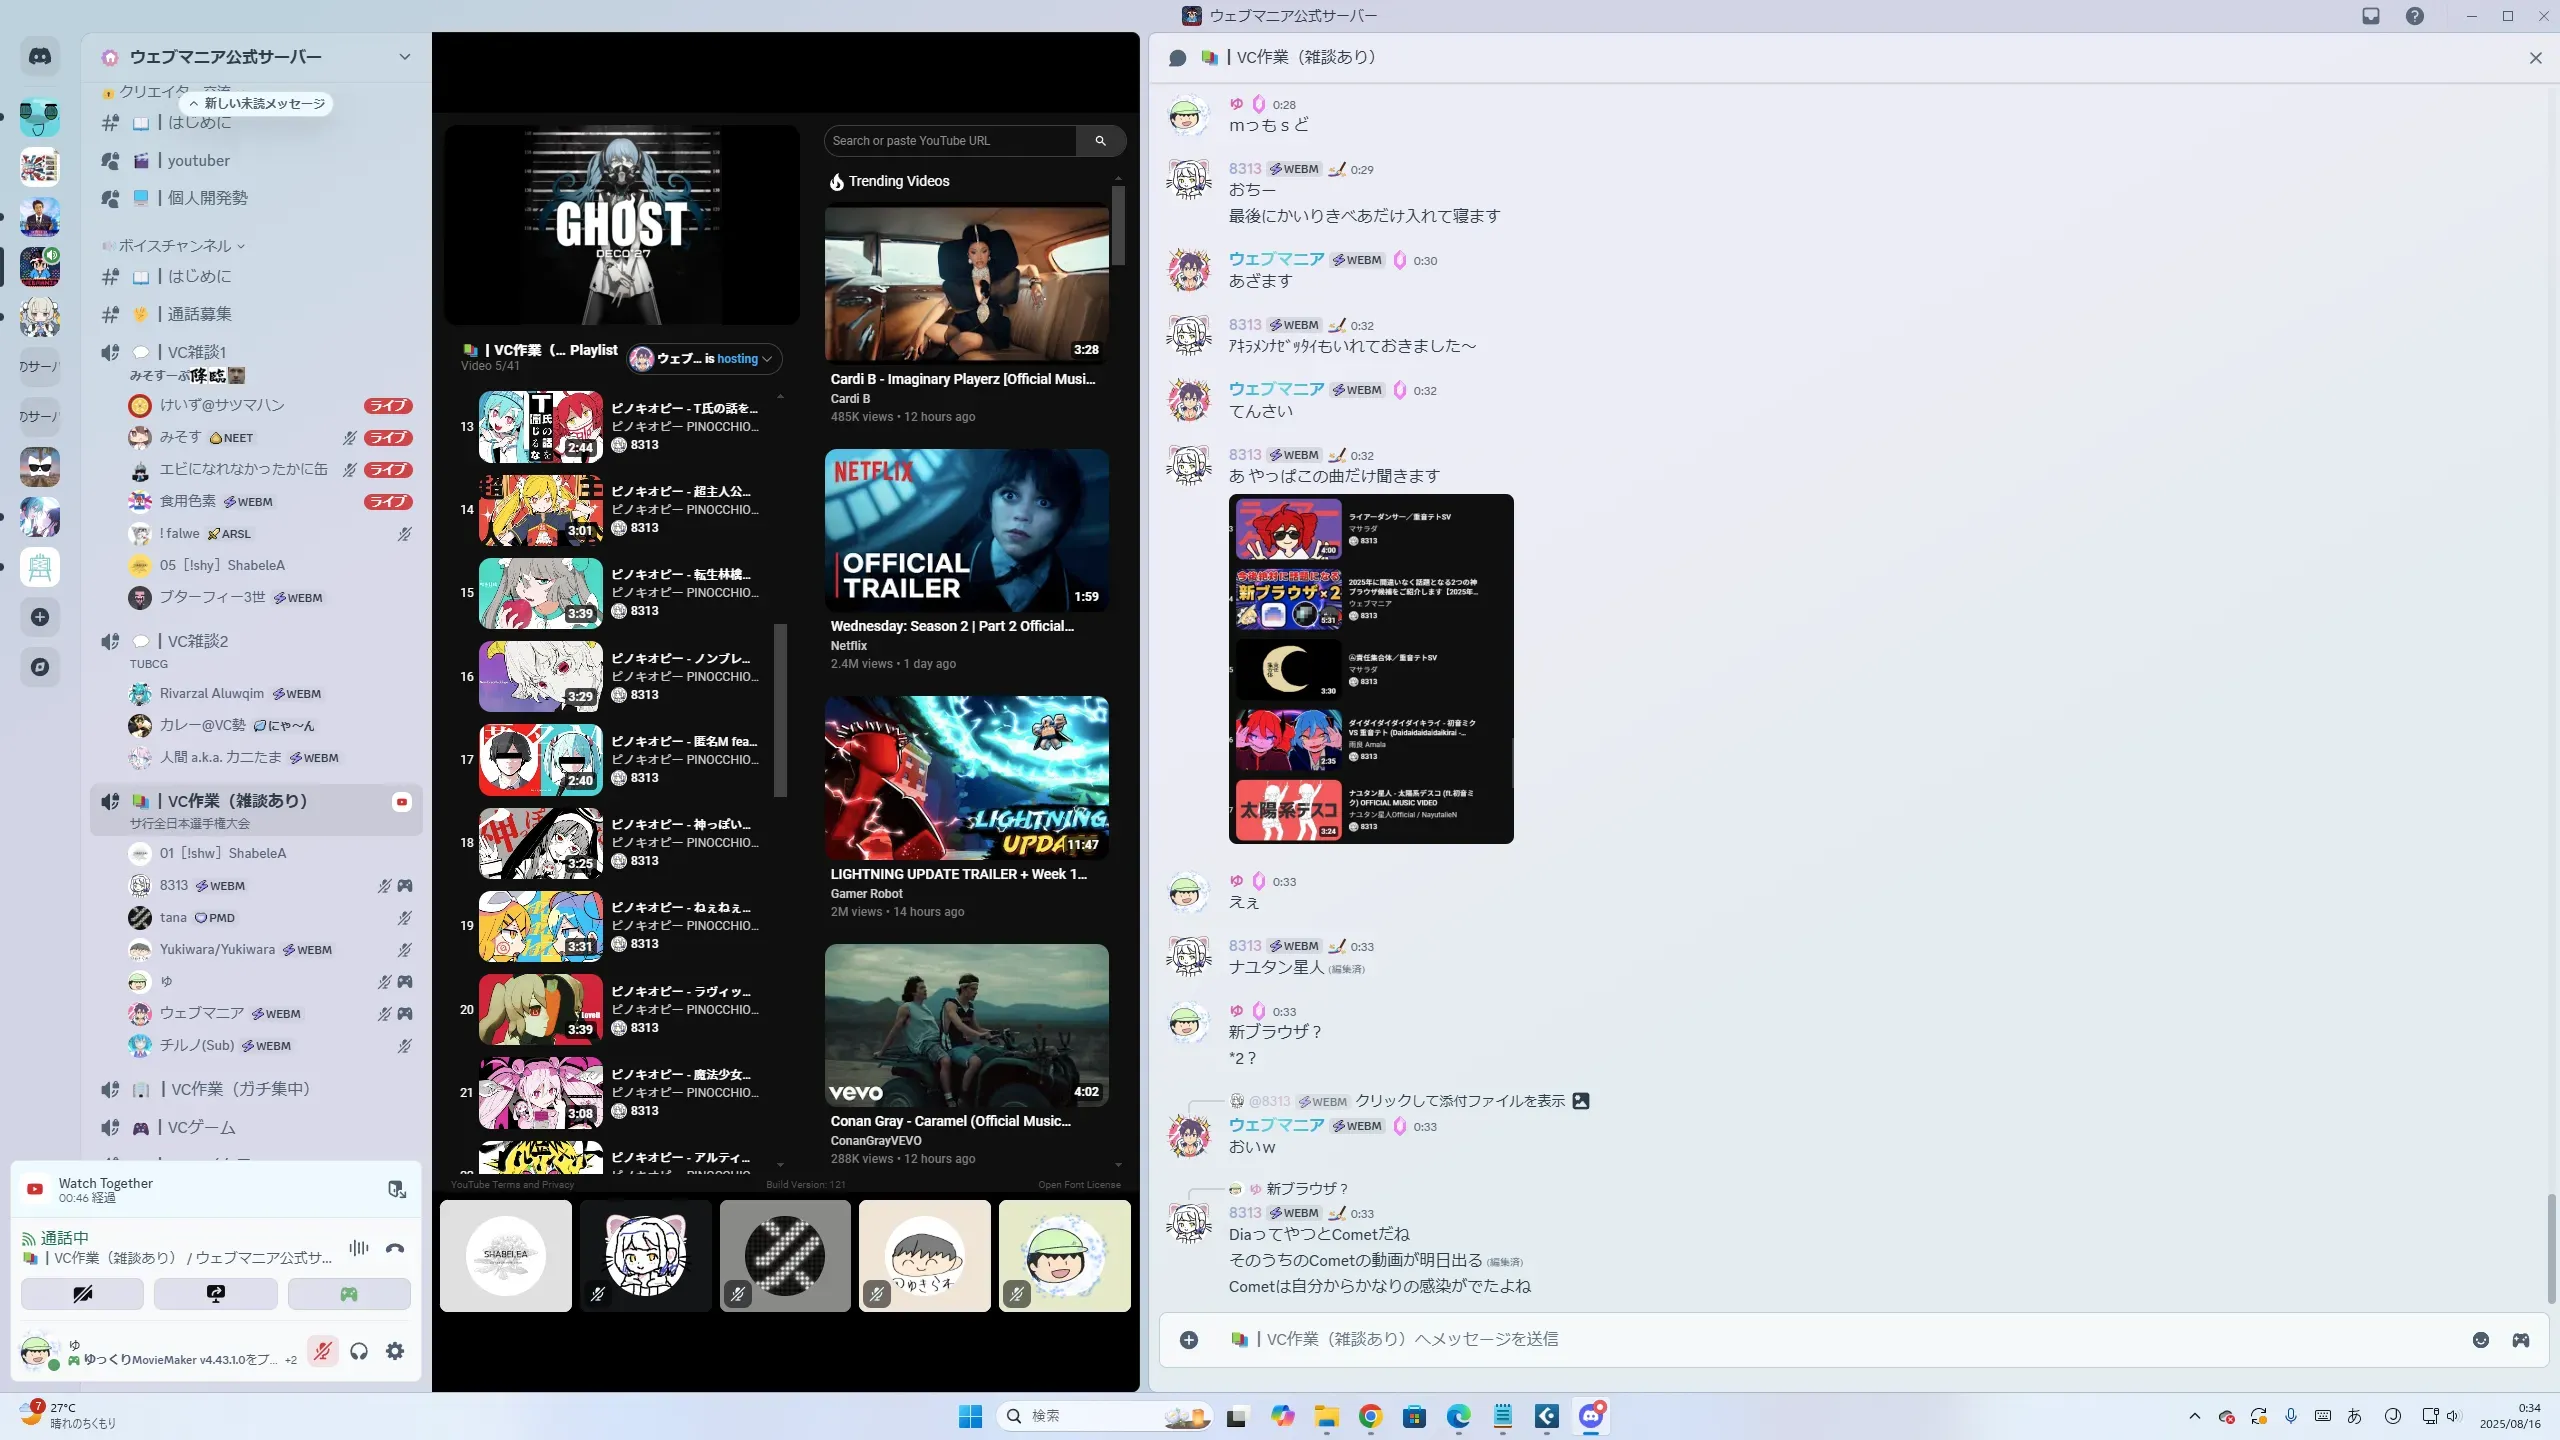2560x1440 pixels.
Task: Start screen sharing in voice panel
Action: point(215,1294)
